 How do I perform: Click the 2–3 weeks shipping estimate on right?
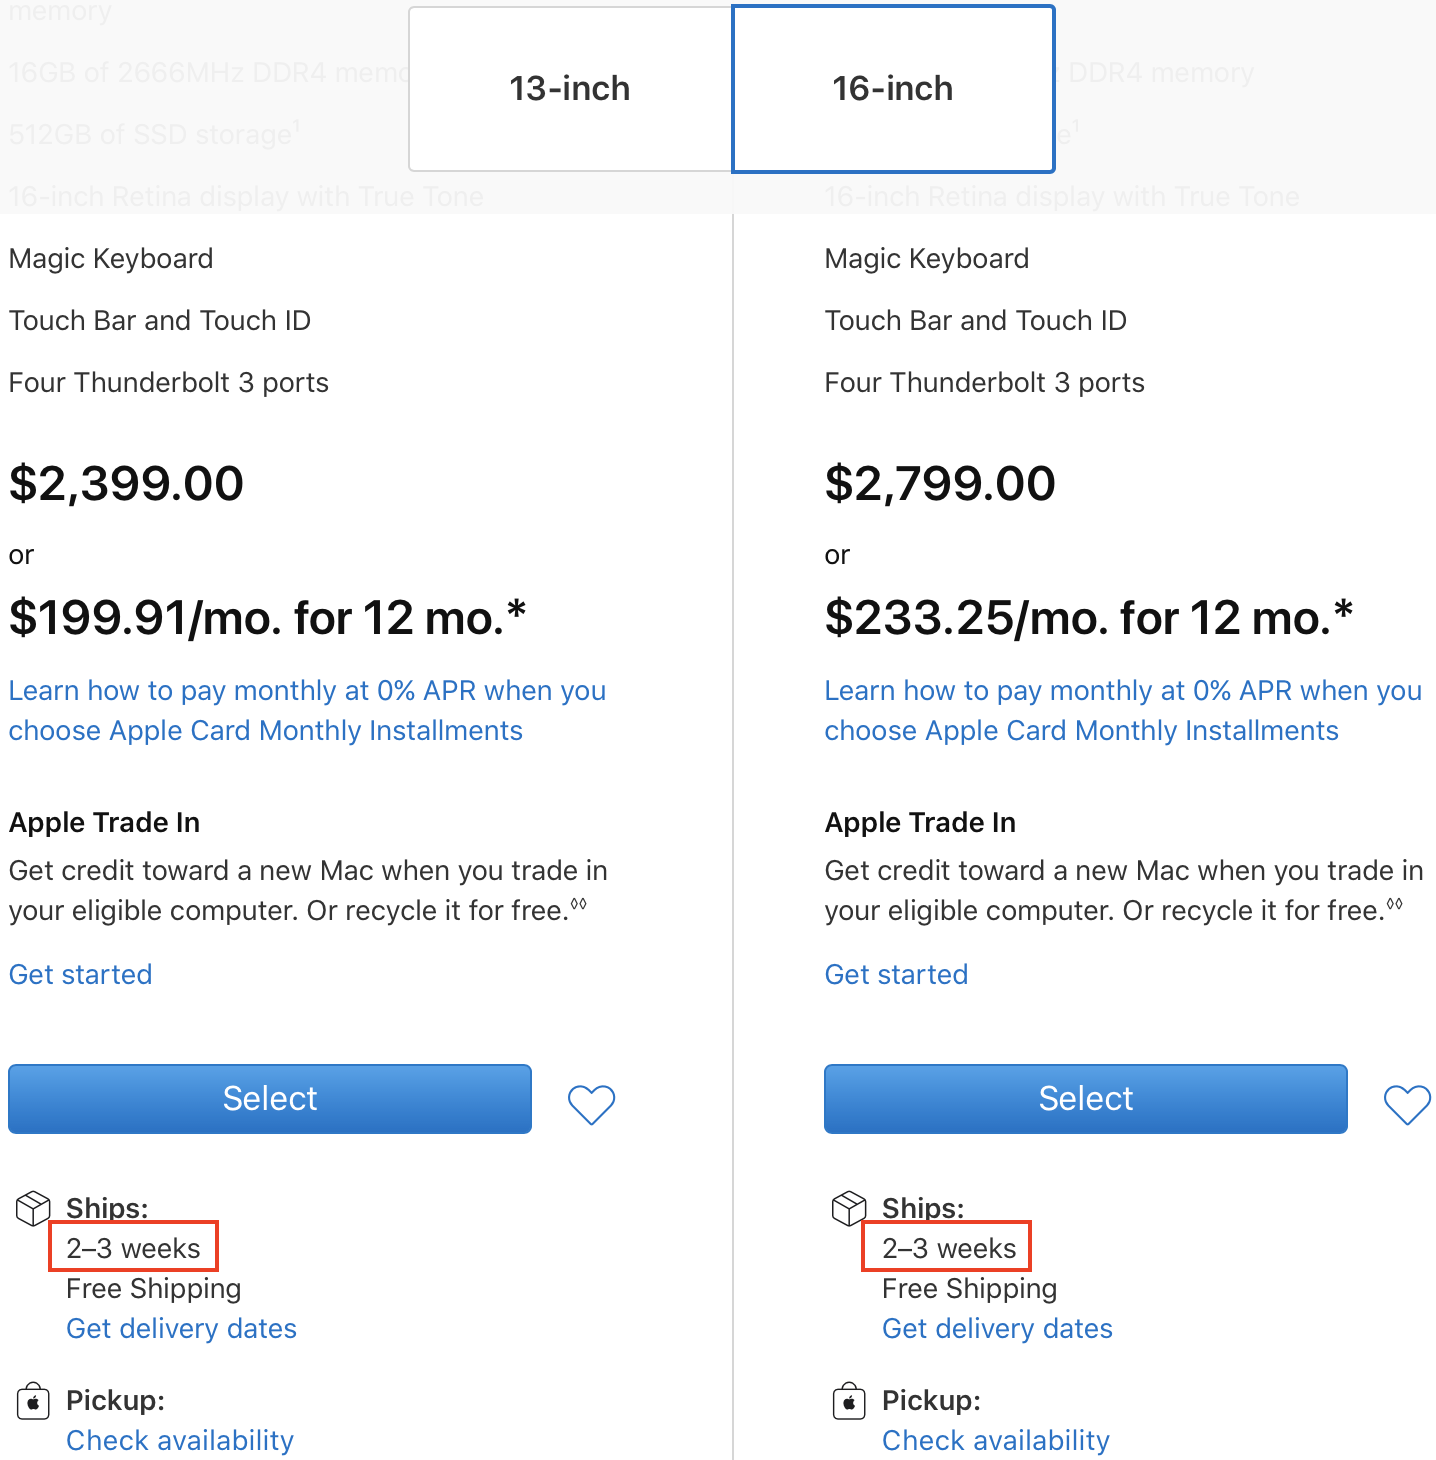949,1248
